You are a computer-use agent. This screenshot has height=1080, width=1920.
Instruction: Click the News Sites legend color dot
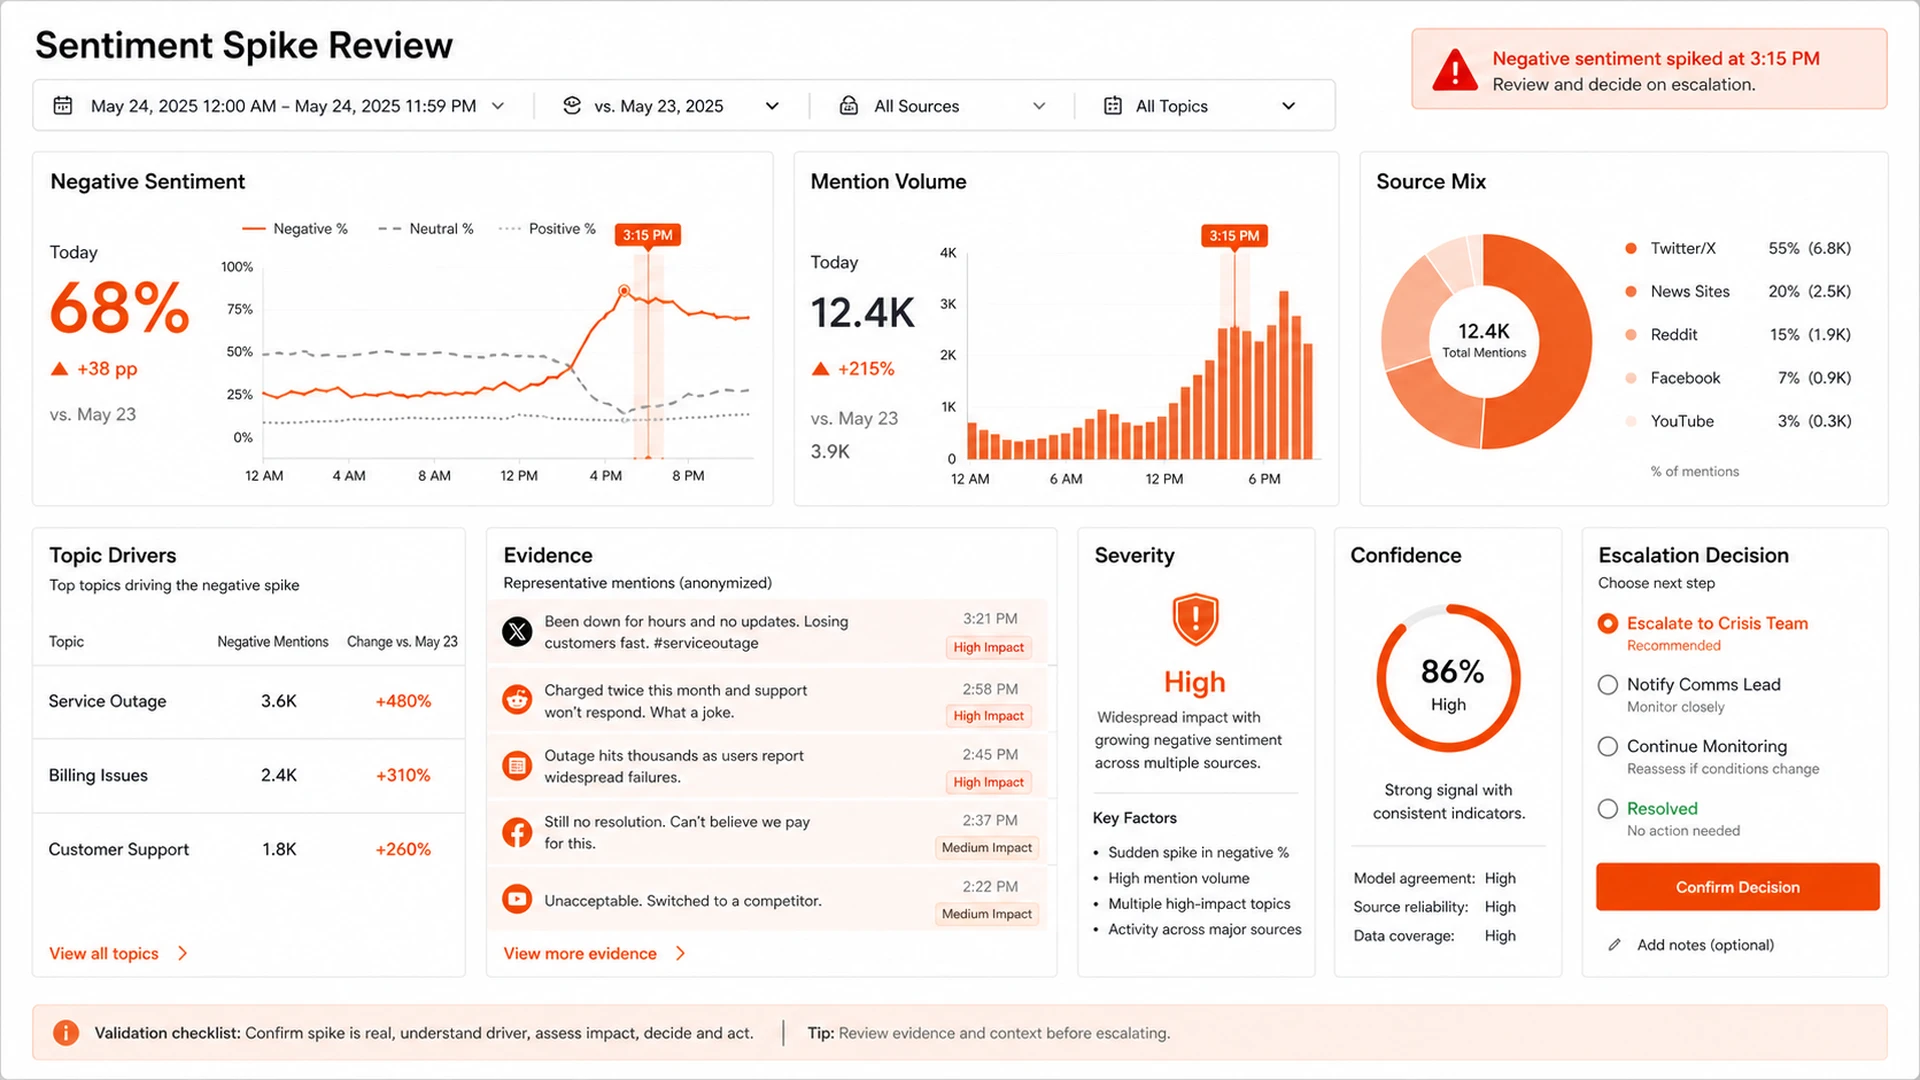[x=1631, y=291]
